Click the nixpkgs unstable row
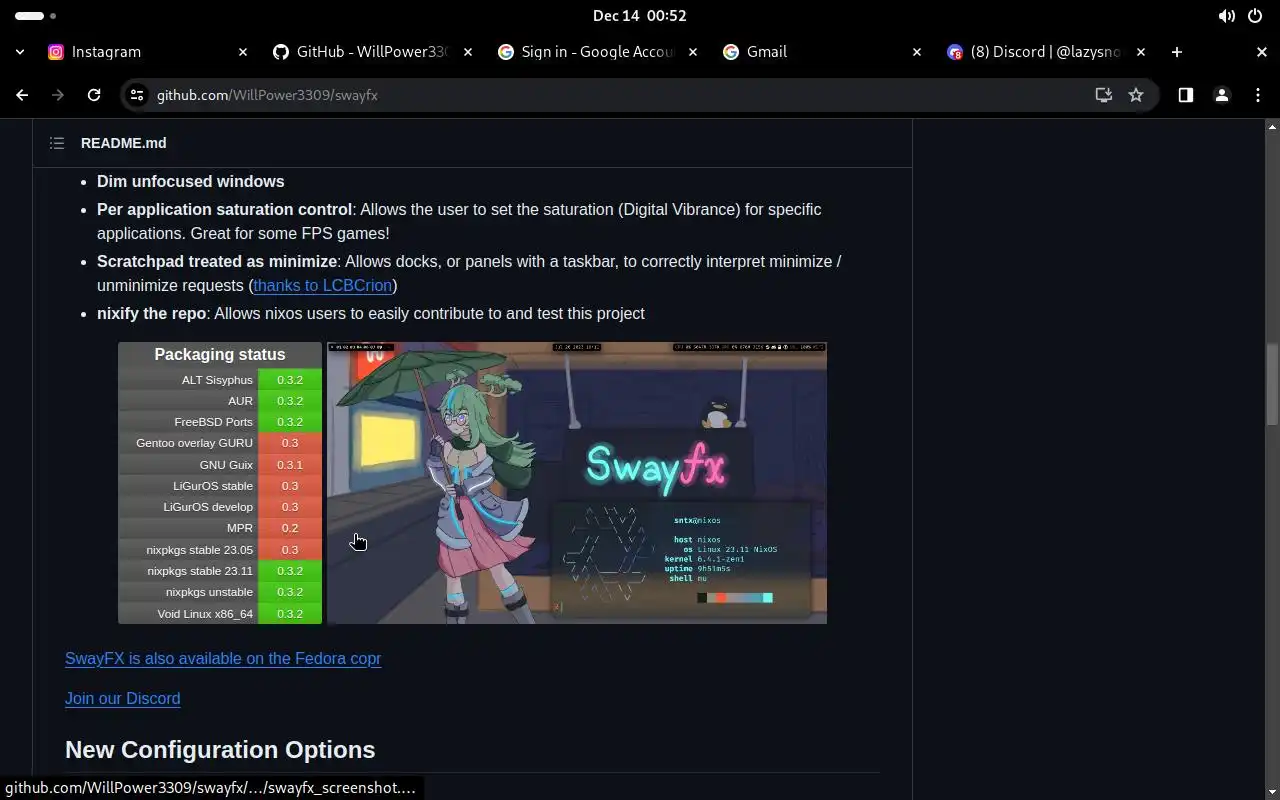1280x800 pixels. click(x=220, y=592)
